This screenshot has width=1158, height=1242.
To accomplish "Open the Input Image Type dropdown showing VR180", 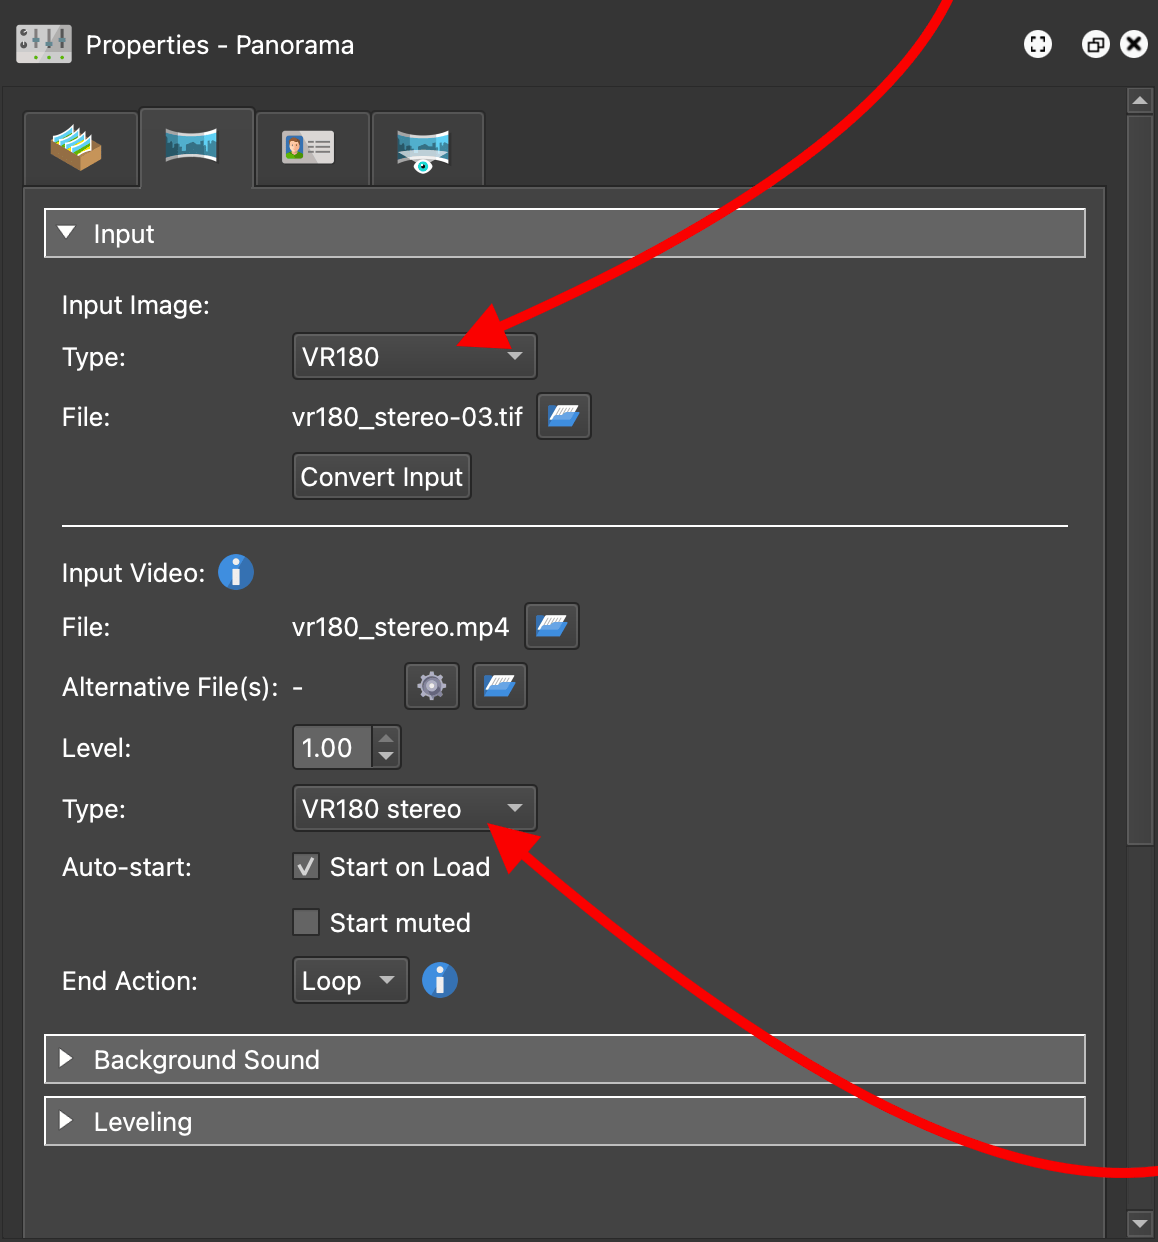I will [414, 356].
